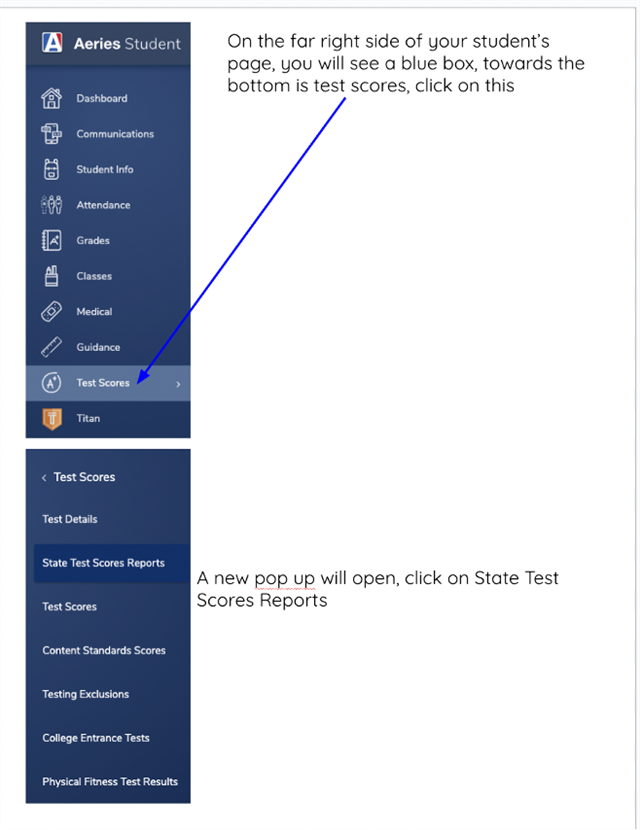
Task: Click Aeries Student header title
Action: 127,43
